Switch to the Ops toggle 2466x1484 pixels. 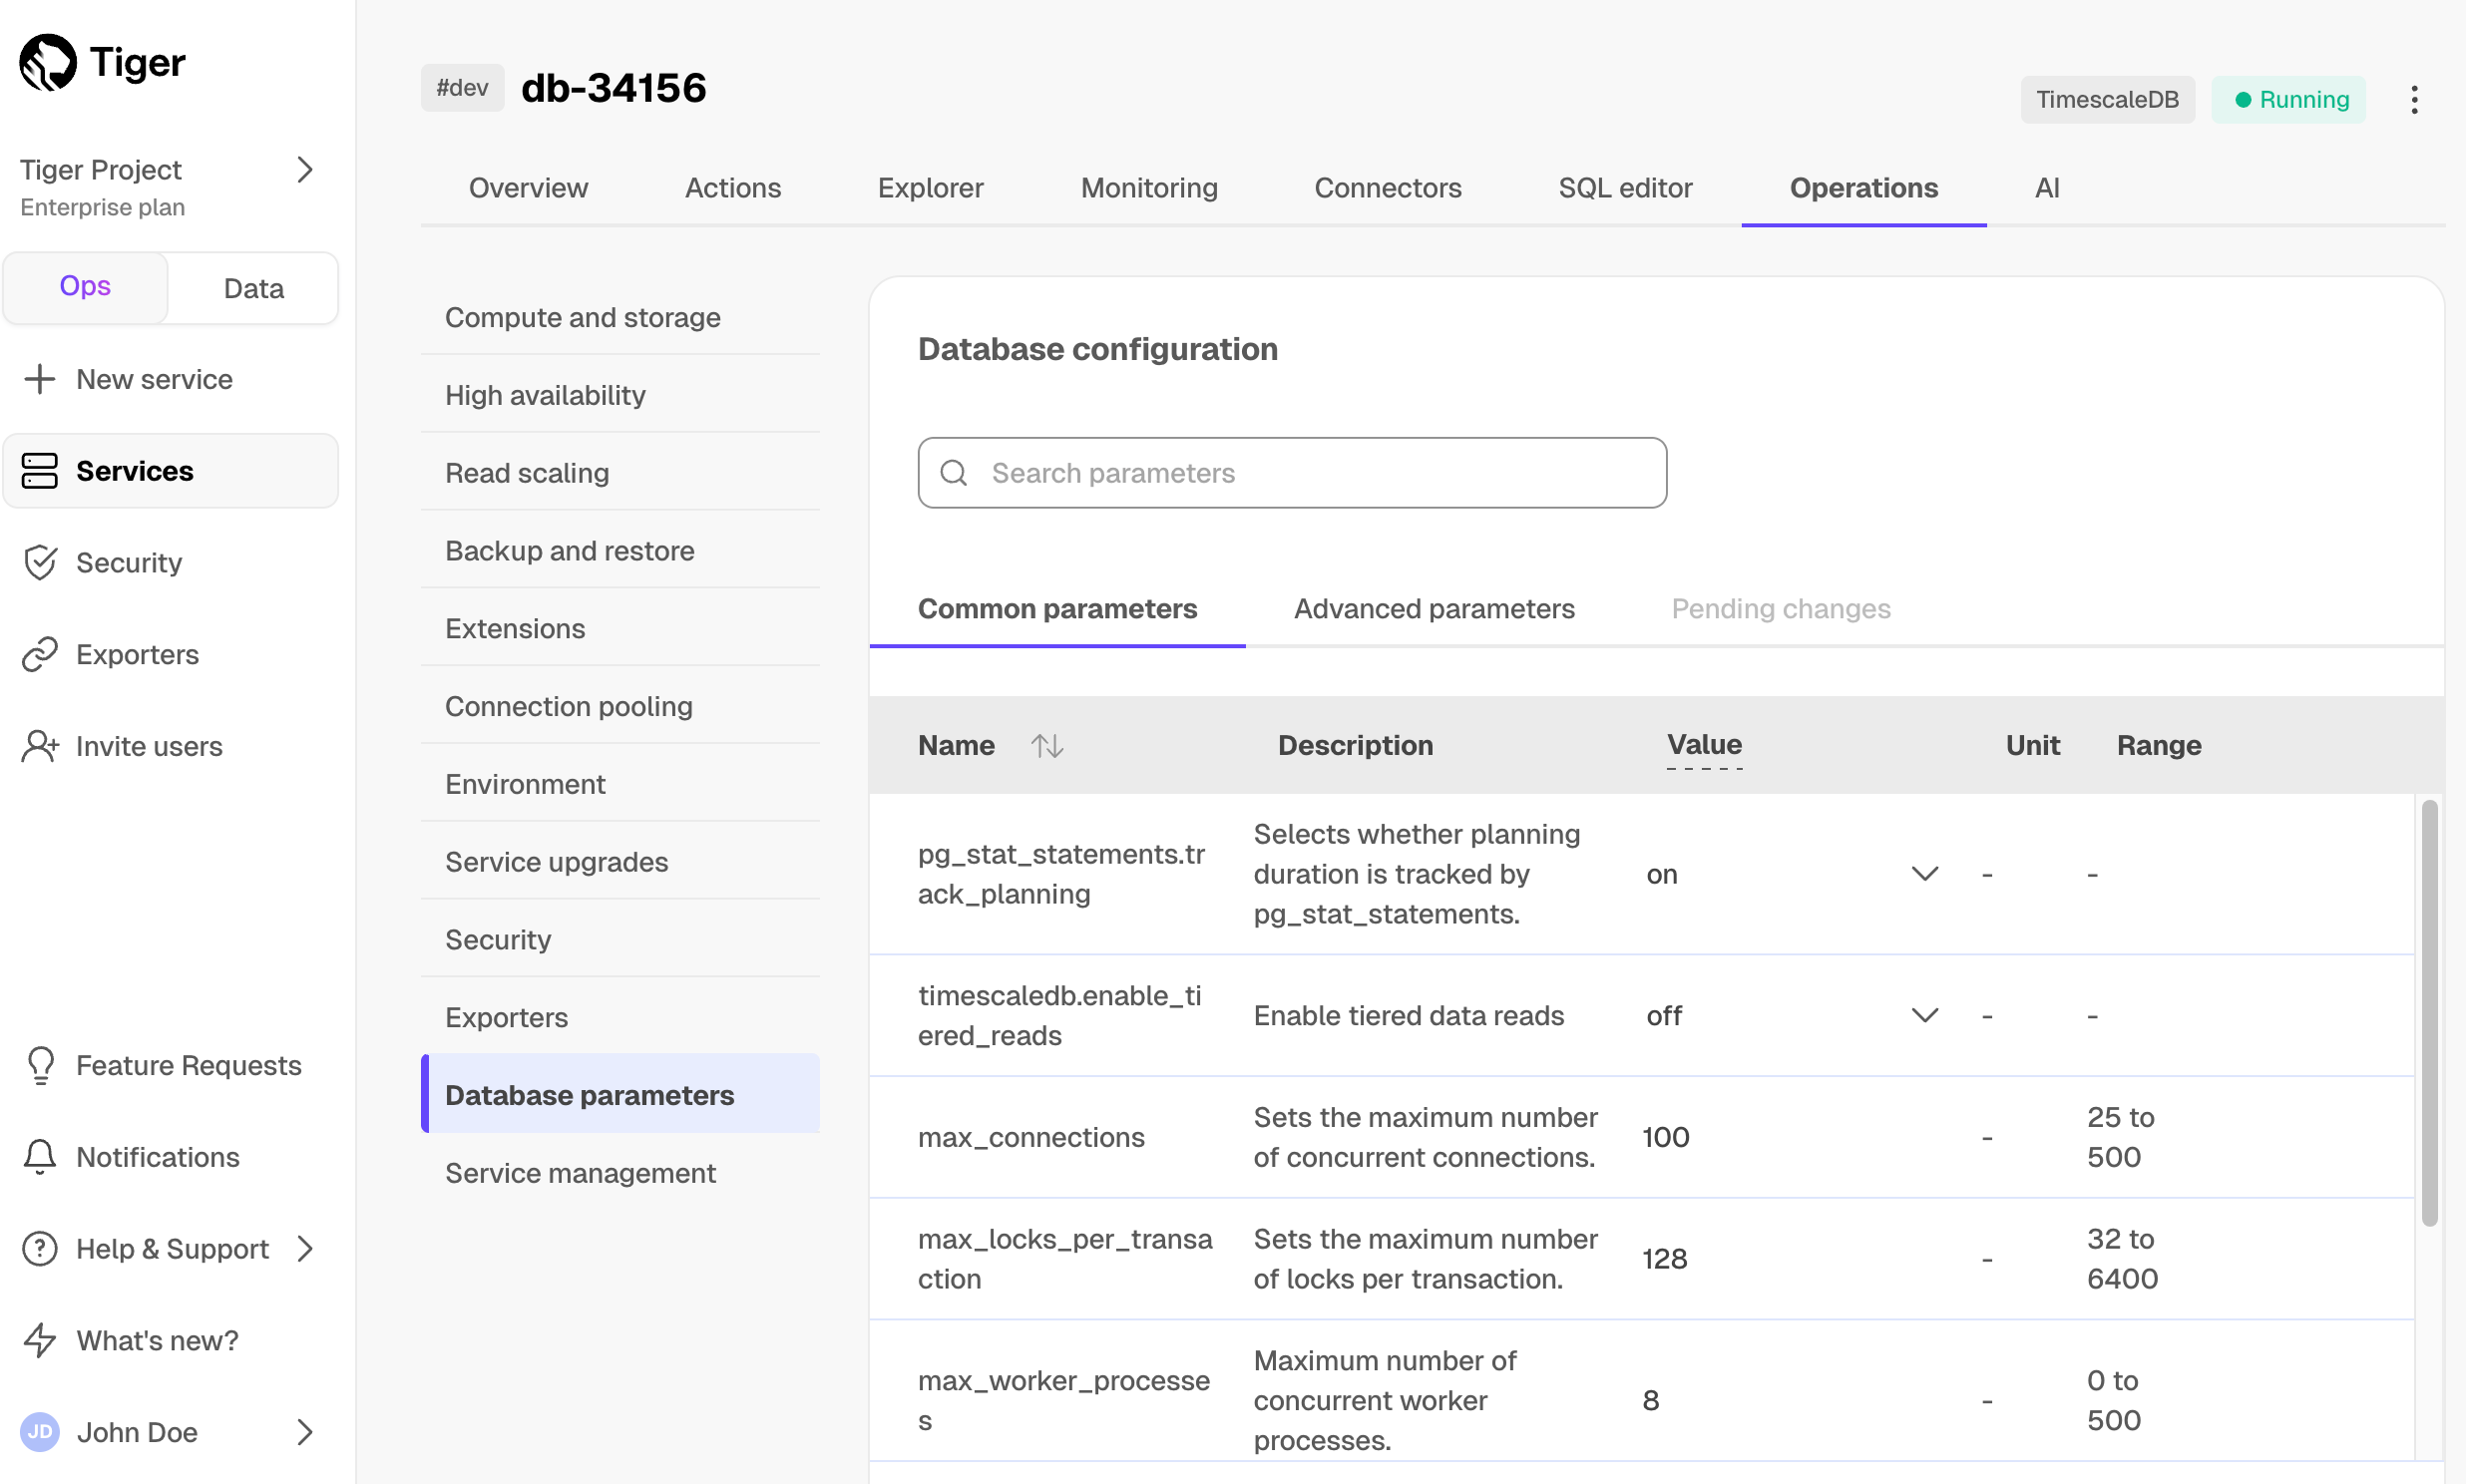click(85, 287)
